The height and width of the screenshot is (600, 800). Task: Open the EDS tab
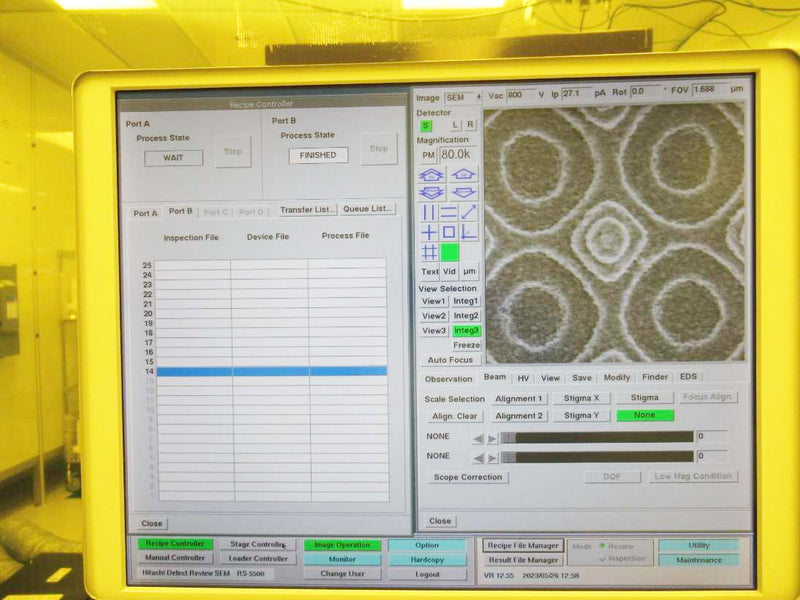[x=688, y=377]
